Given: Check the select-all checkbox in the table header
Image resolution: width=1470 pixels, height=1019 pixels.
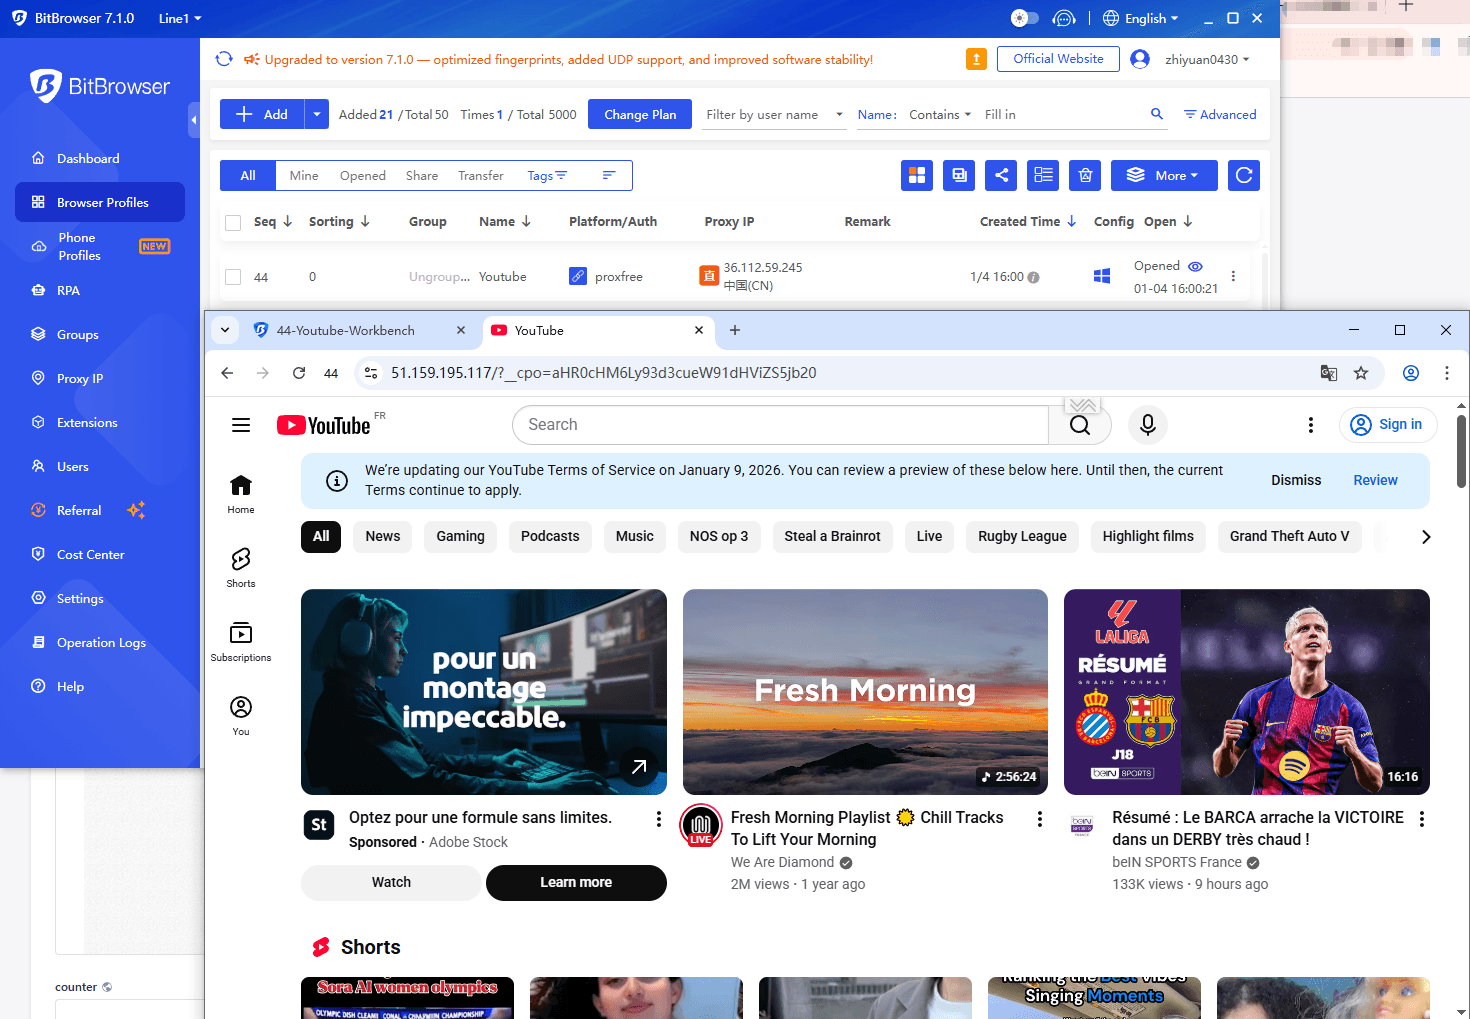Looking at the screenshot, I should tap(233, 222).
